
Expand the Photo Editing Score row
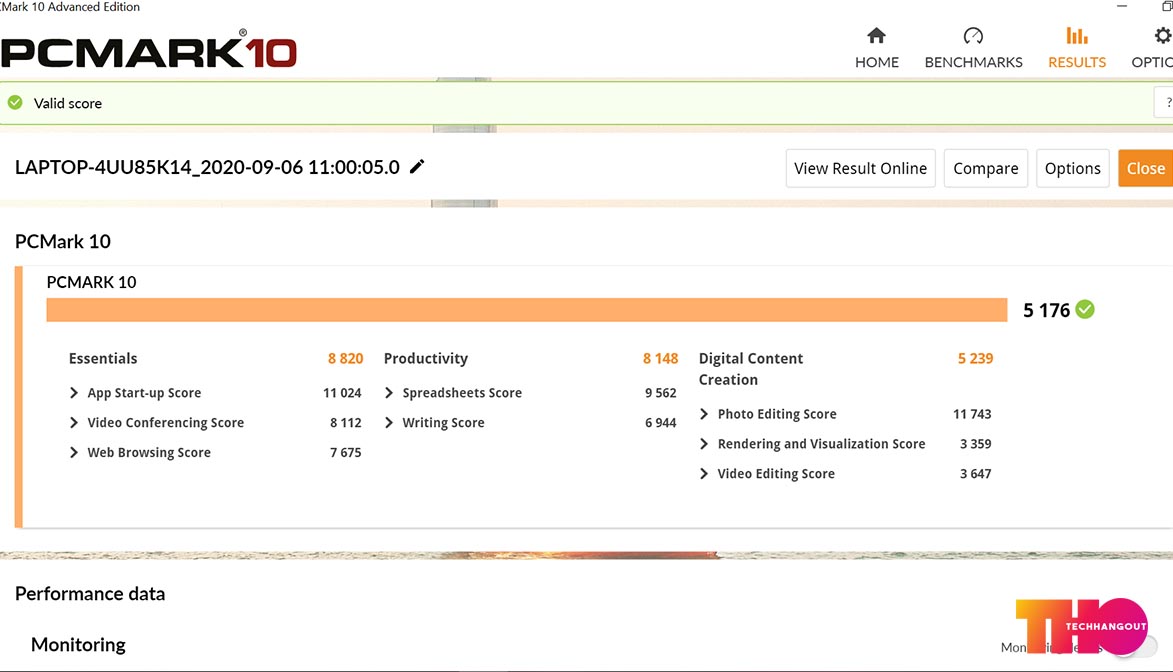703,414
